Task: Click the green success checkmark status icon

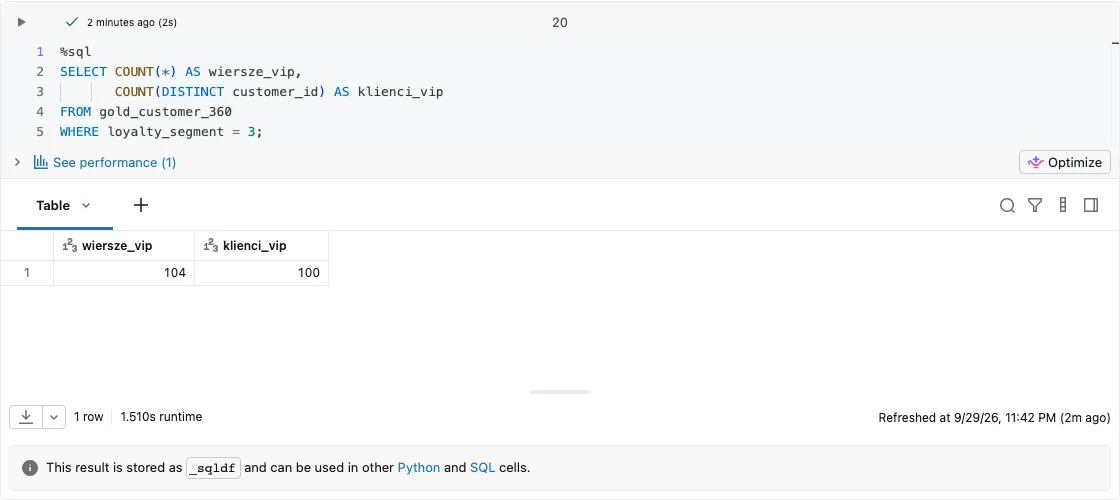Action: [71, 22]
